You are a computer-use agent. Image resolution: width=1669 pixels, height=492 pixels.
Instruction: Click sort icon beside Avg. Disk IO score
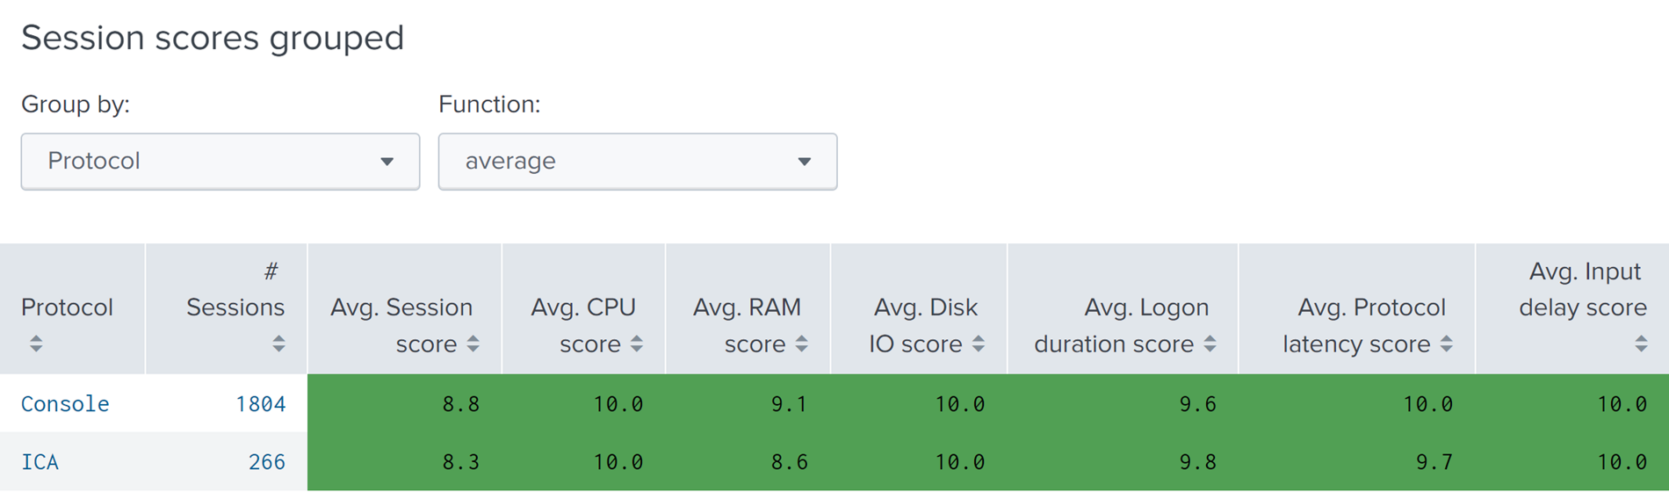978,344
